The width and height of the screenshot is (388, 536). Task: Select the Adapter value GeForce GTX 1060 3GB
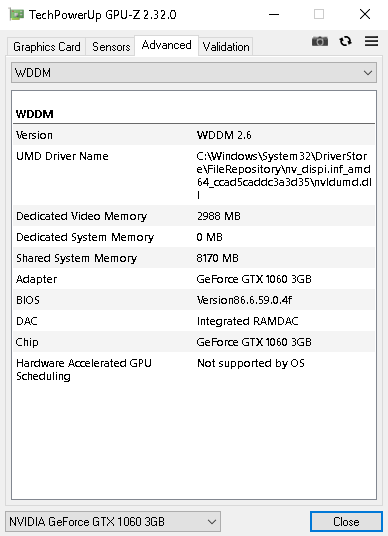254,279
